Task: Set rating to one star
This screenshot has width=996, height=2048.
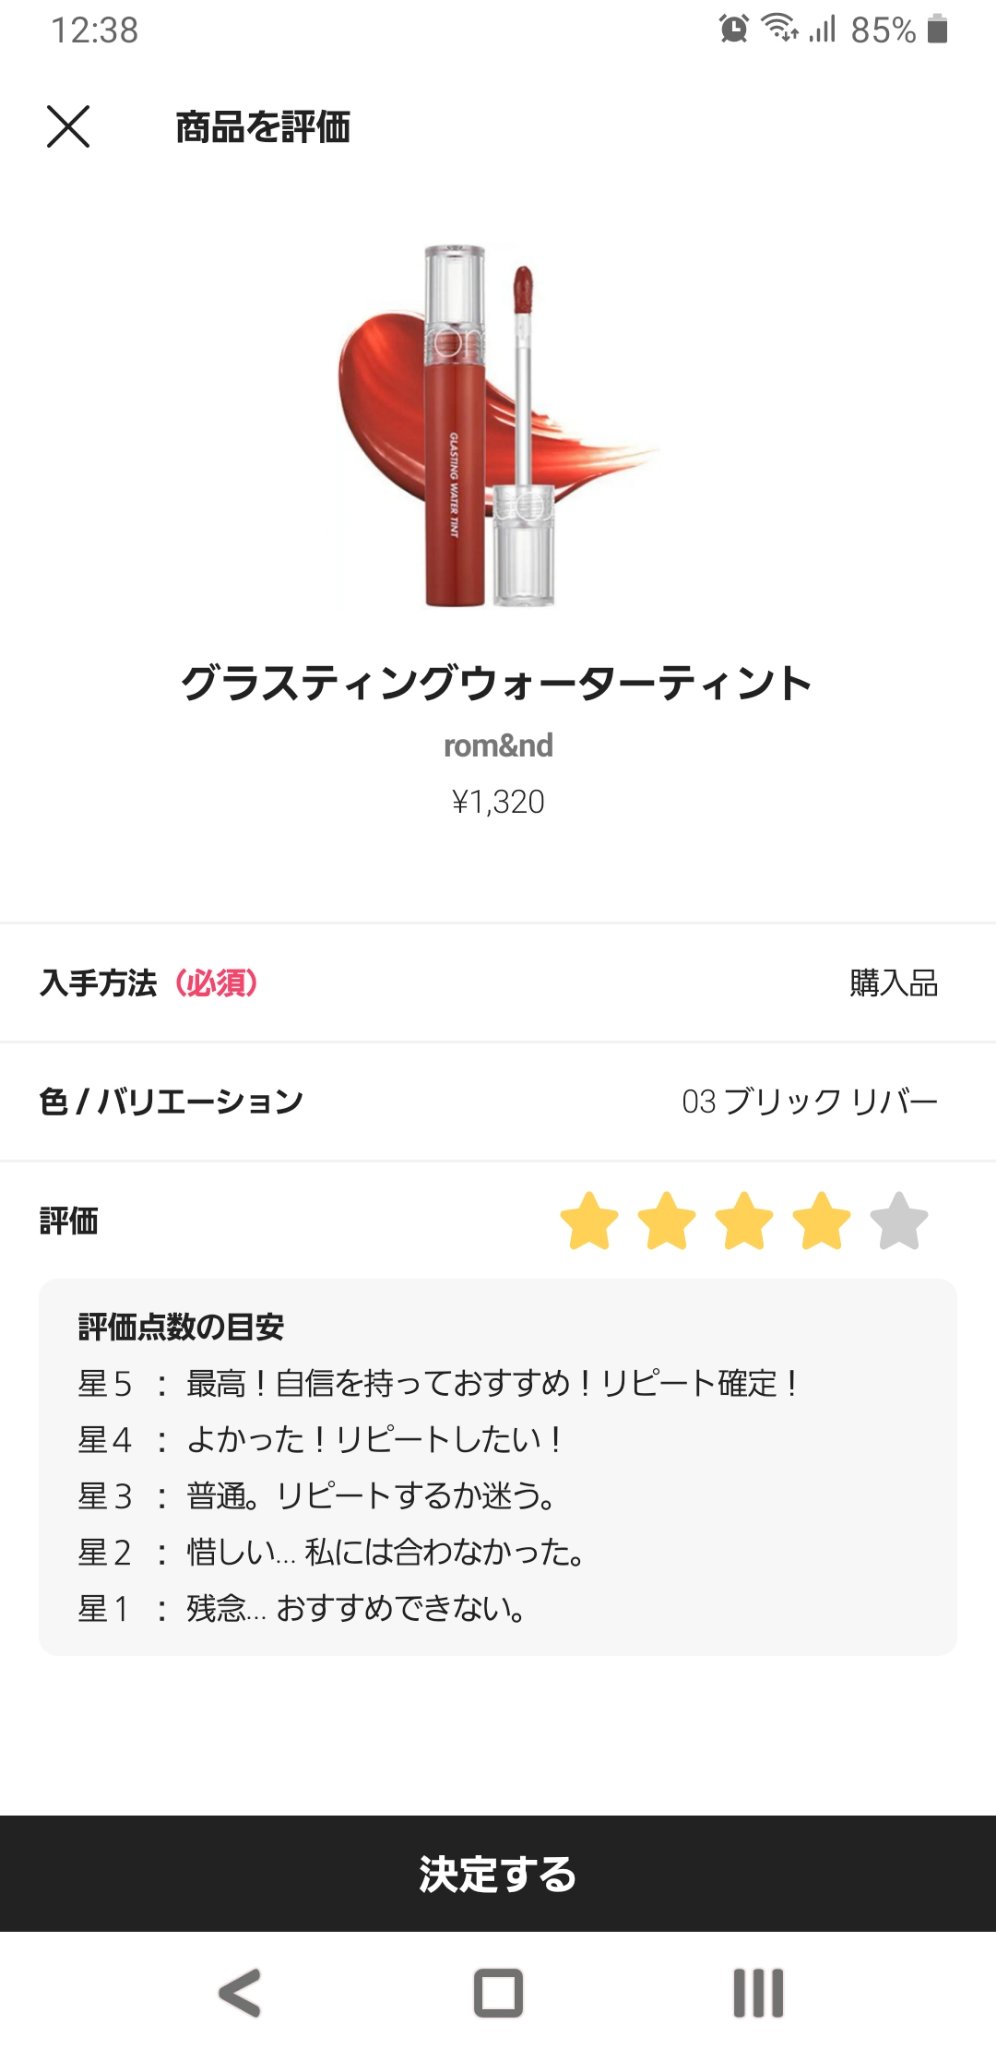Action: (589, 1221)
